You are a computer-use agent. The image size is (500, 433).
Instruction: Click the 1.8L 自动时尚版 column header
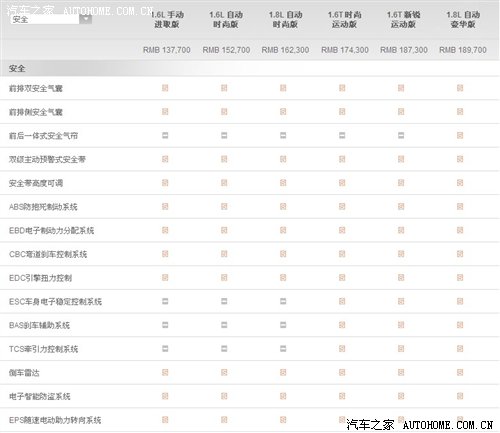pyautogui.click(x=285, y=19)
